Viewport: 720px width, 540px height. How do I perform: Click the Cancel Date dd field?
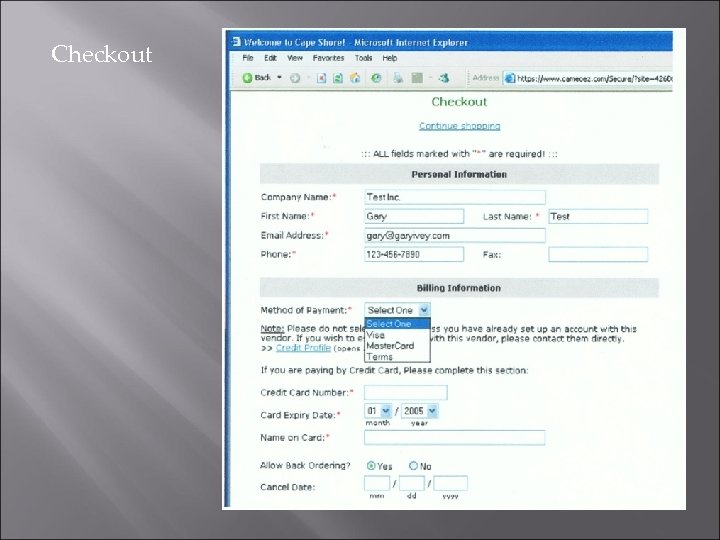pyautogui.click(x=411, y=483)
